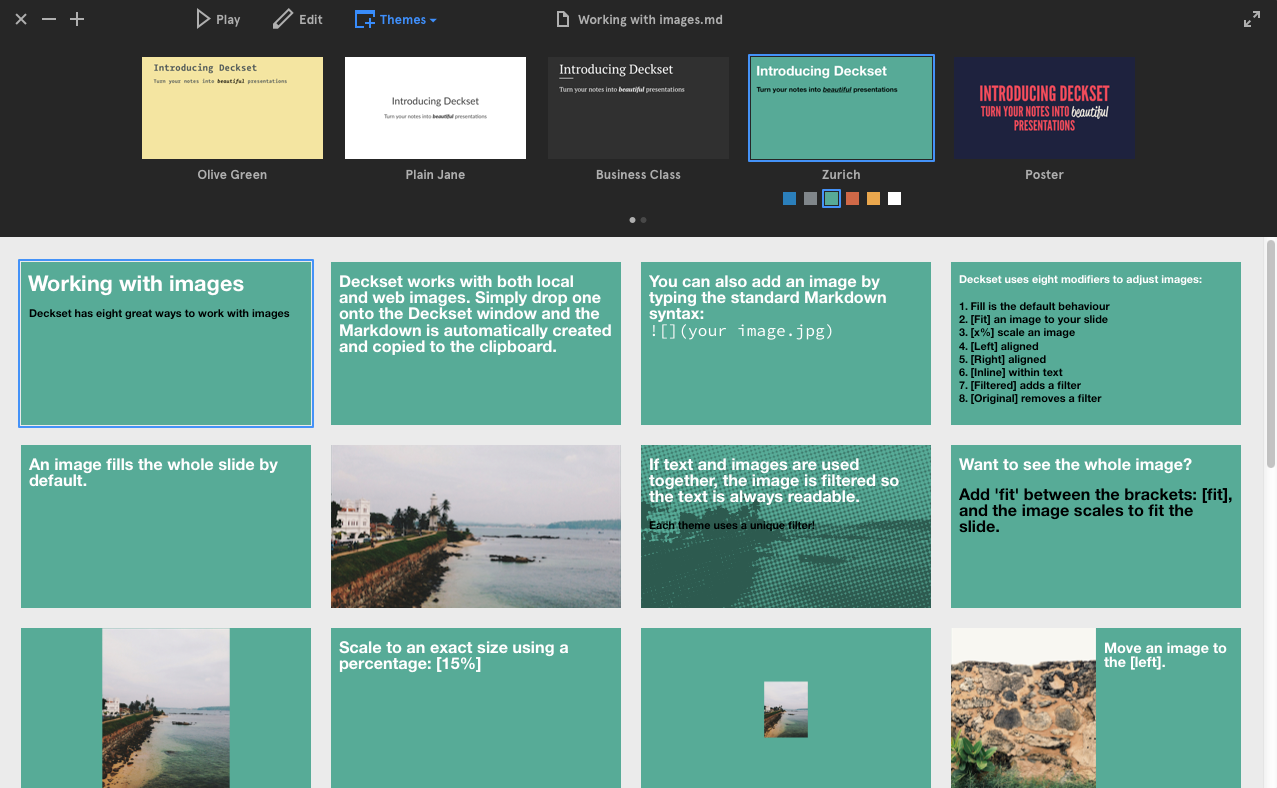The image size is (1277, 788).
Task: Select the Business Class theme
Action: [638, 108]
